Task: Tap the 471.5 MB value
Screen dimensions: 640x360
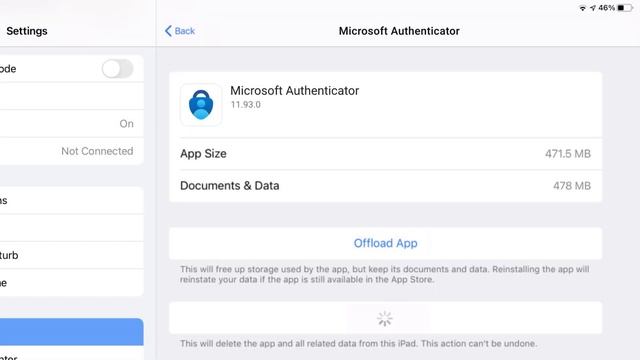Action: pos(568,154)
